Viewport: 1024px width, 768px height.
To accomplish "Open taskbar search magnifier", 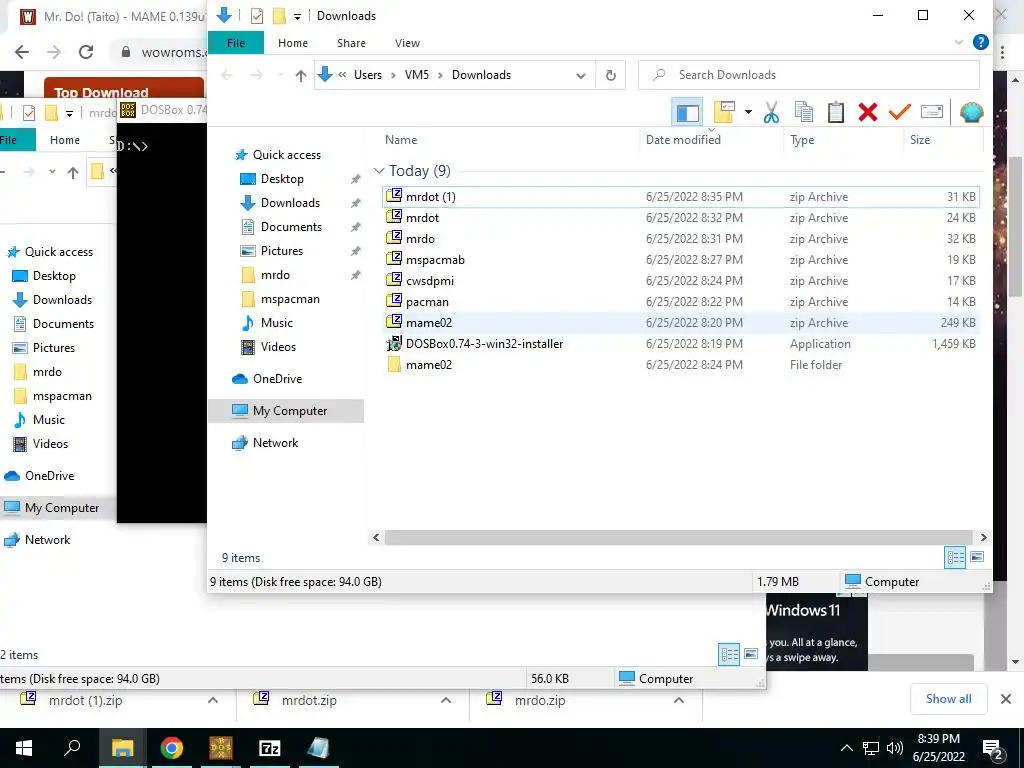I will pyautogui.click(x=72, y=748).
